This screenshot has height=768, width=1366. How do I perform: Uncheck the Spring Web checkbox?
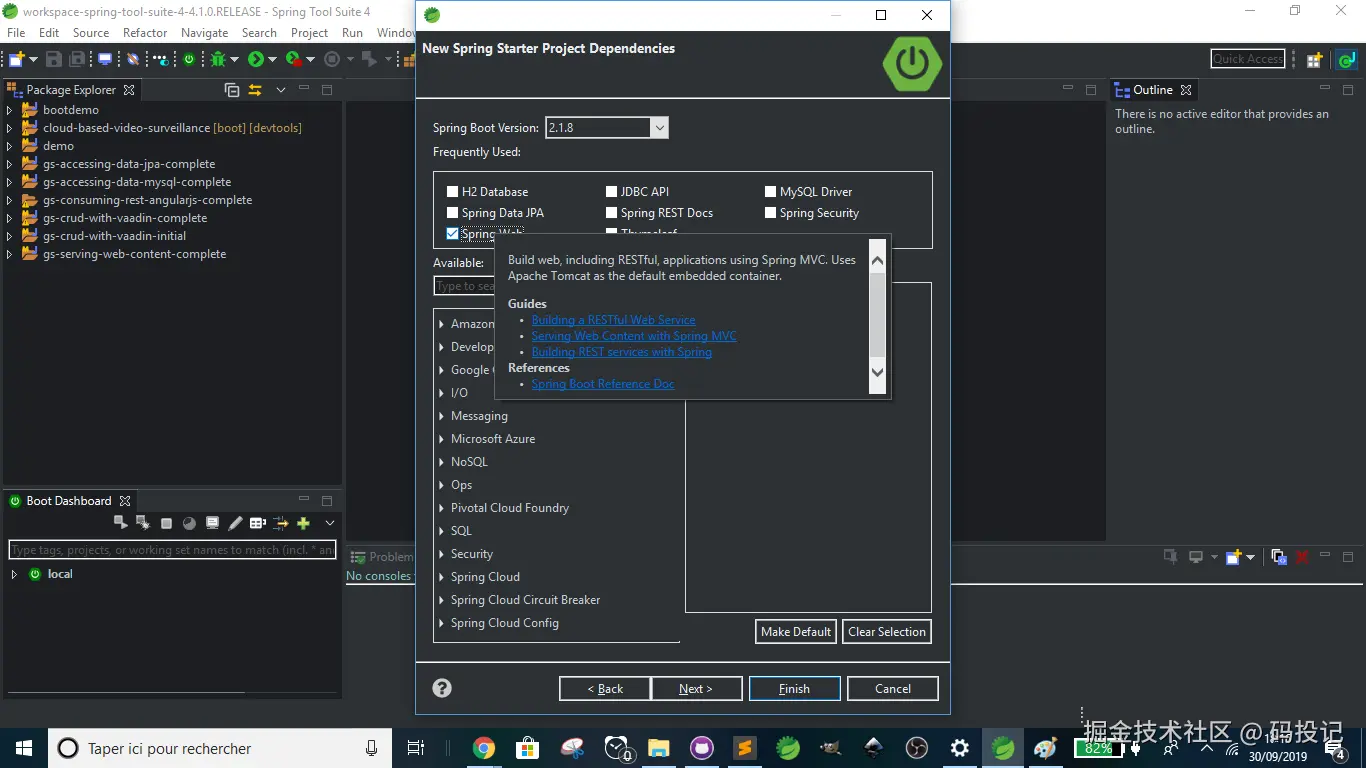point(453,234)
